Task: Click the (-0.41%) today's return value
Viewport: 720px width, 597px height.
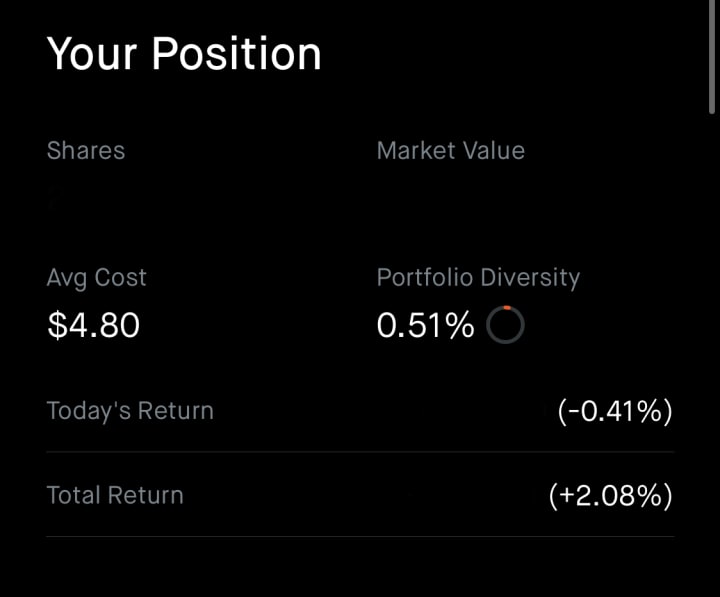Action: (615, 411)
